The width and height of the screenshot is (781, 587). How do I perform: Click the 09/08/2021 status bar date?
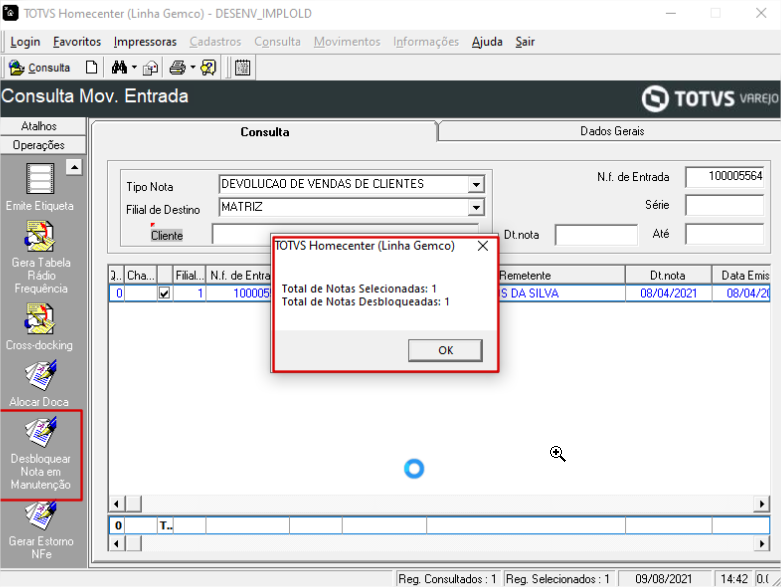pyautogui.click(x=663, y=579)
